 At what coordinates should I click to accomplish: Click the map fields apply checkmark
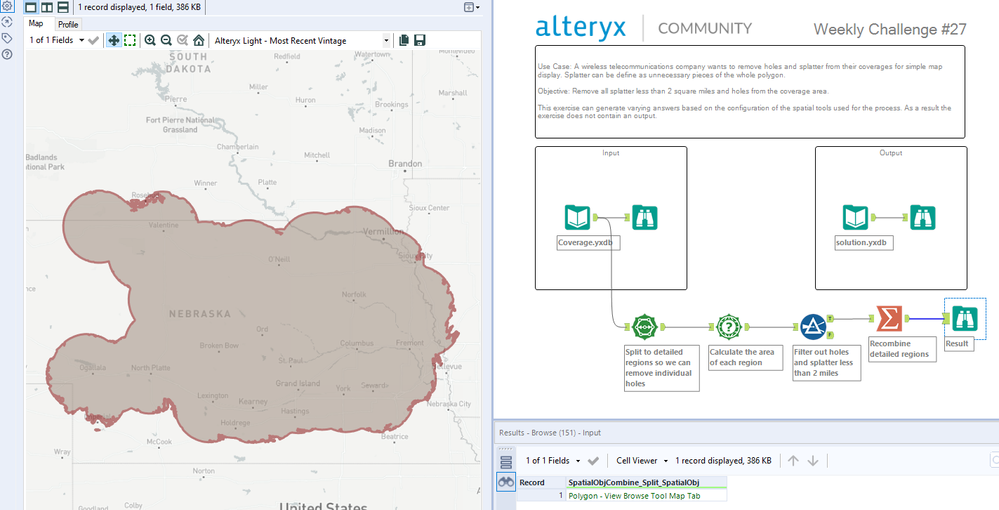(93, 40)
